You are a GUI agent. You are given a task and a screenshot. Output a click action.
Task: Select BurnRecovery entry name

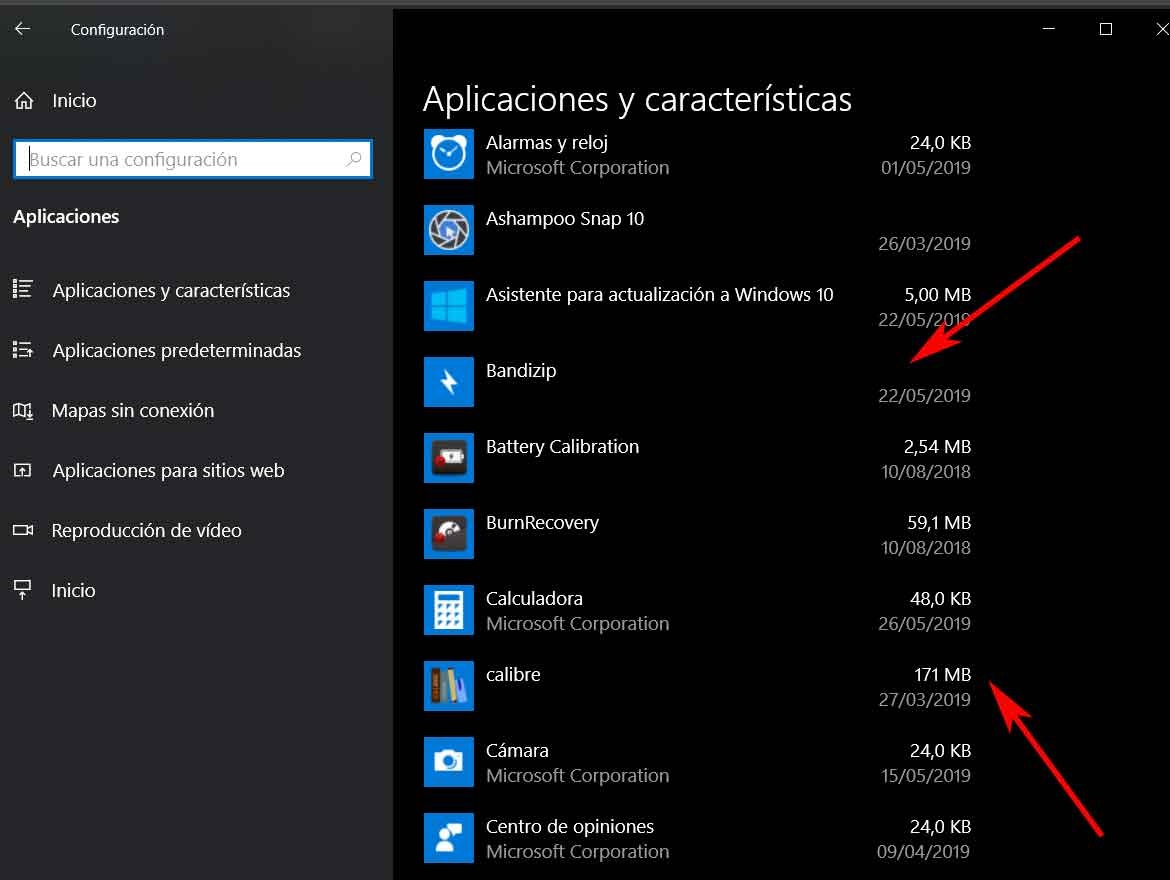(542, 522)
